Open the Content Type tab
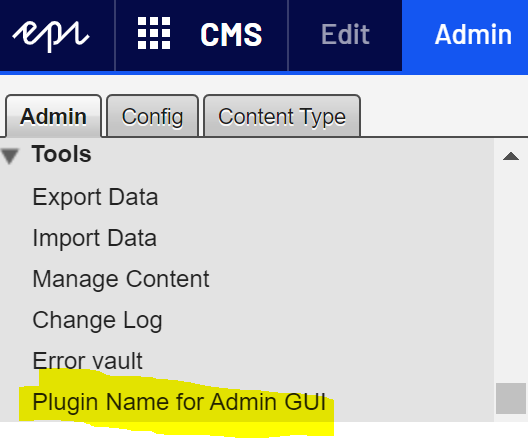Viewport: 528px width, 438px height. (x=282, y=116)
